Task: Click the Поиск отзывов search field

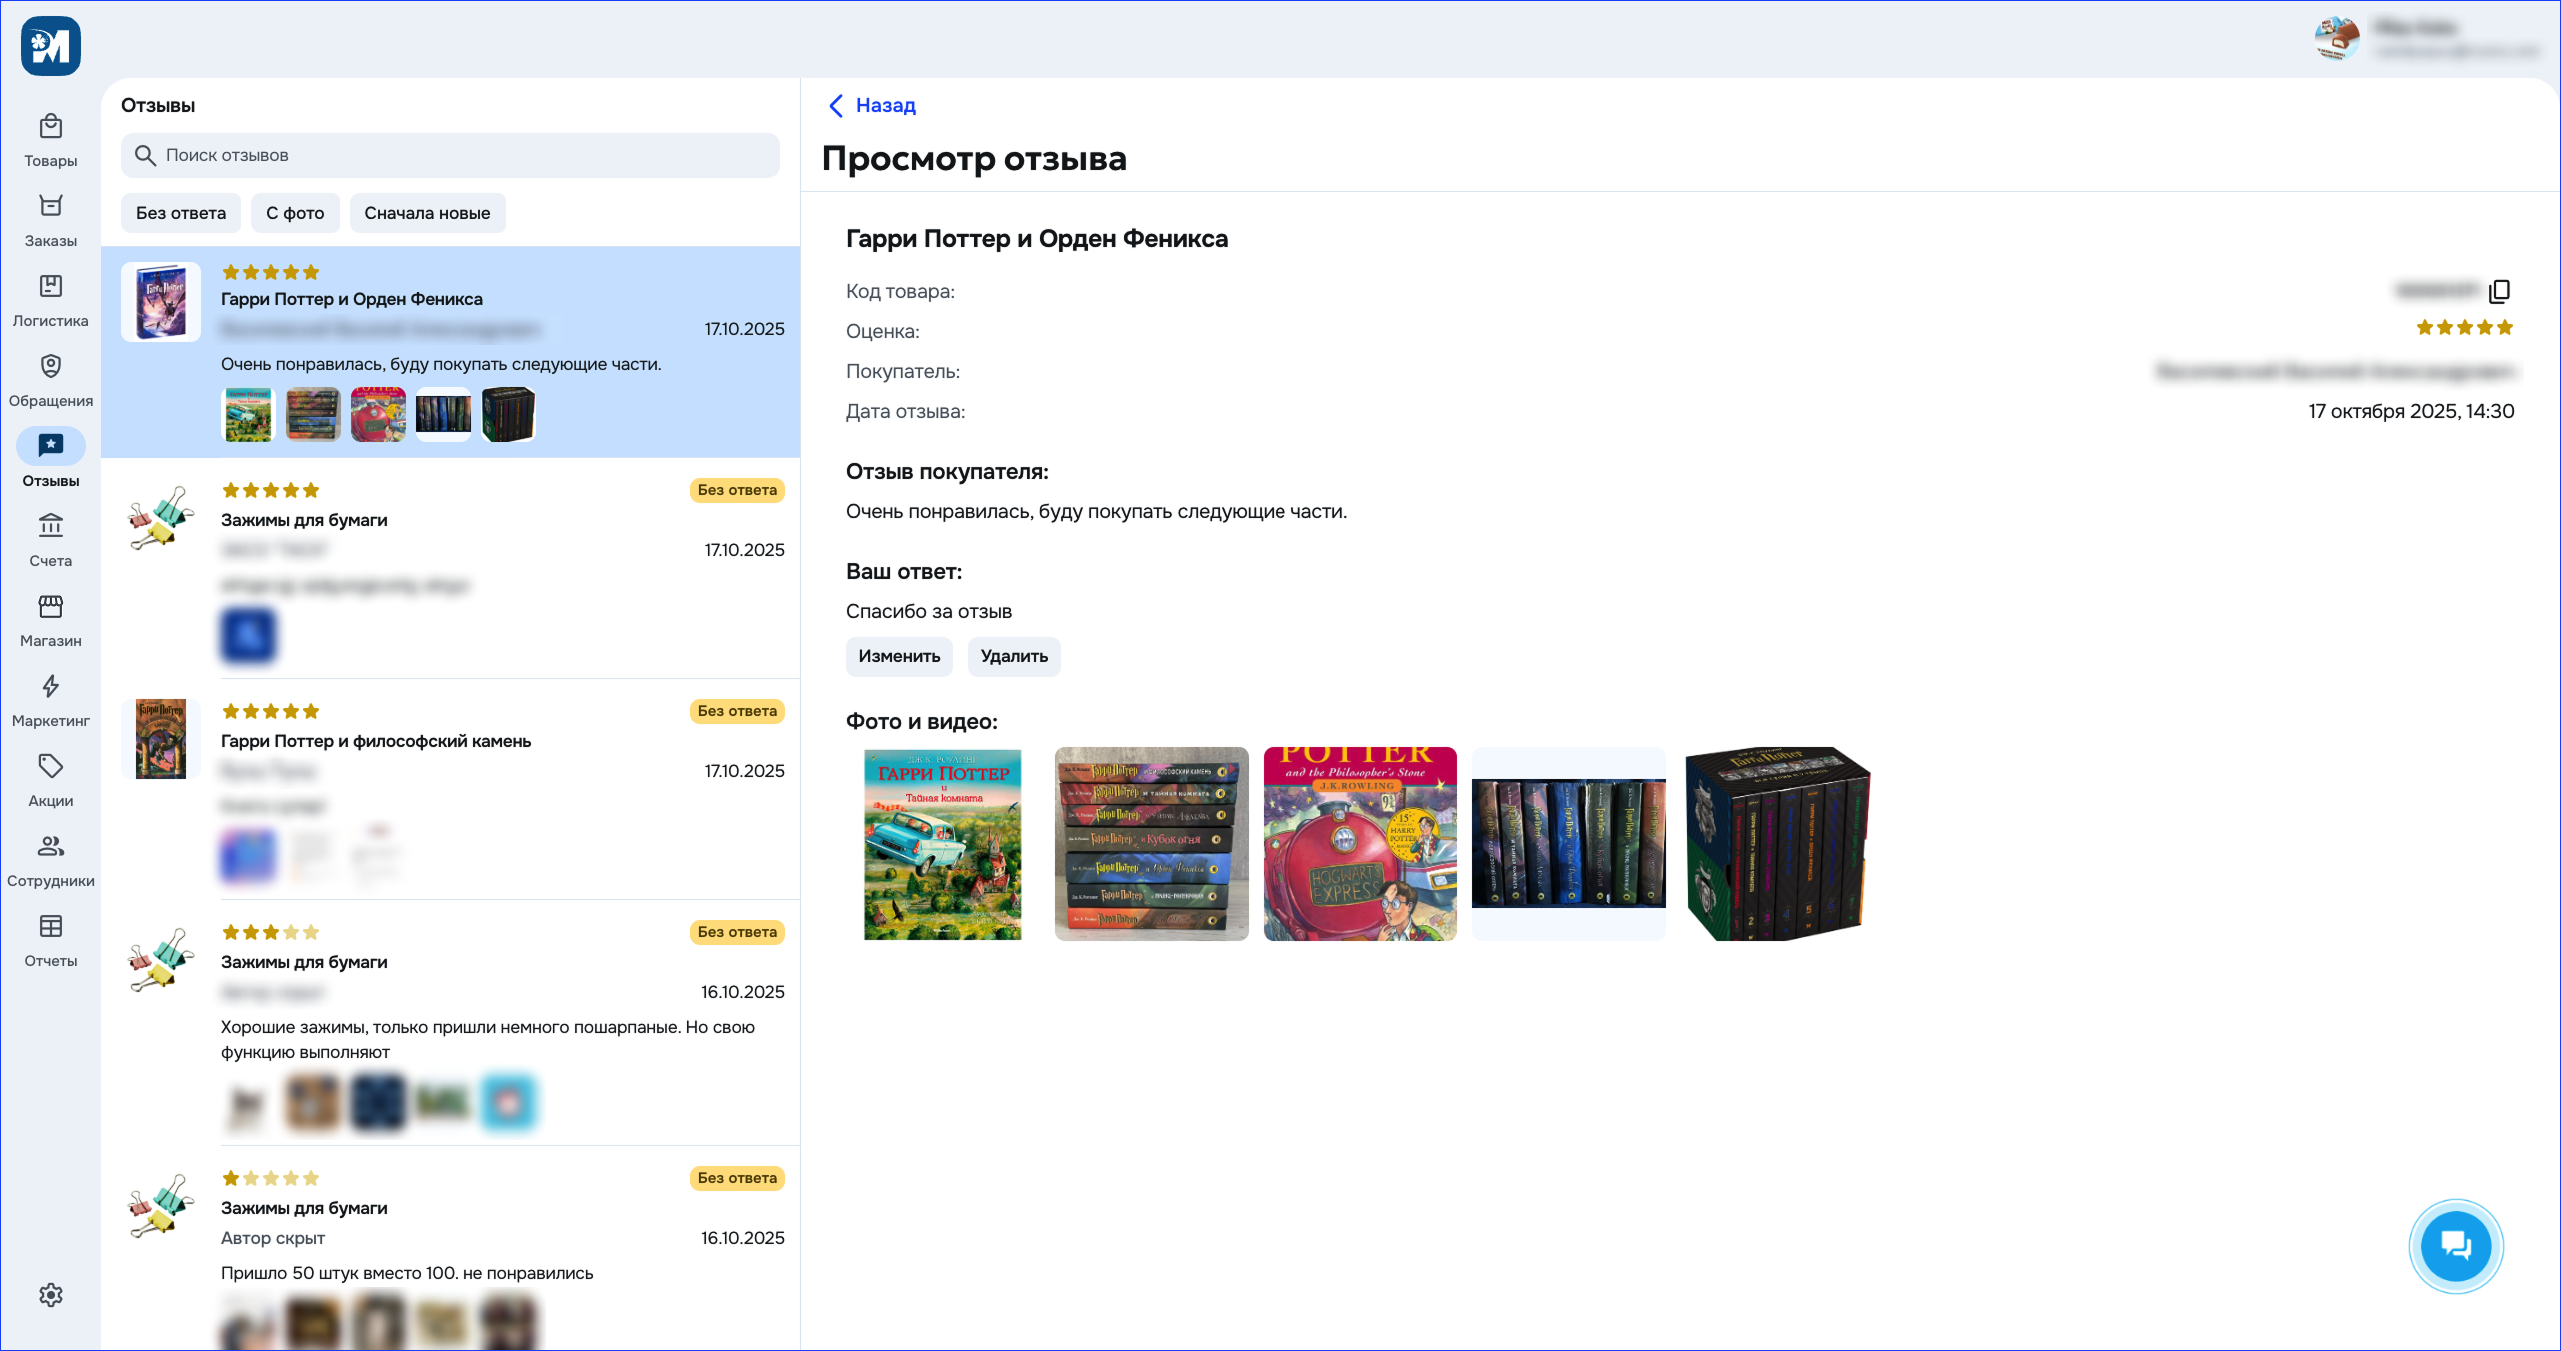Action: click(450, 156)
